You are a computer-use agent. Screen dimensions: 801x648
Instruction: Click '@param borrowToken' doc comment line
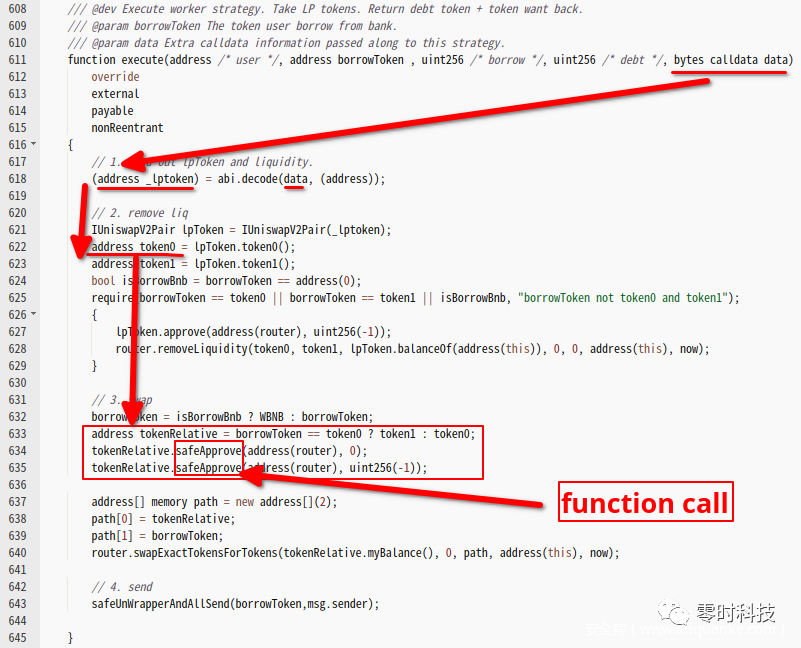pos(232,26)
